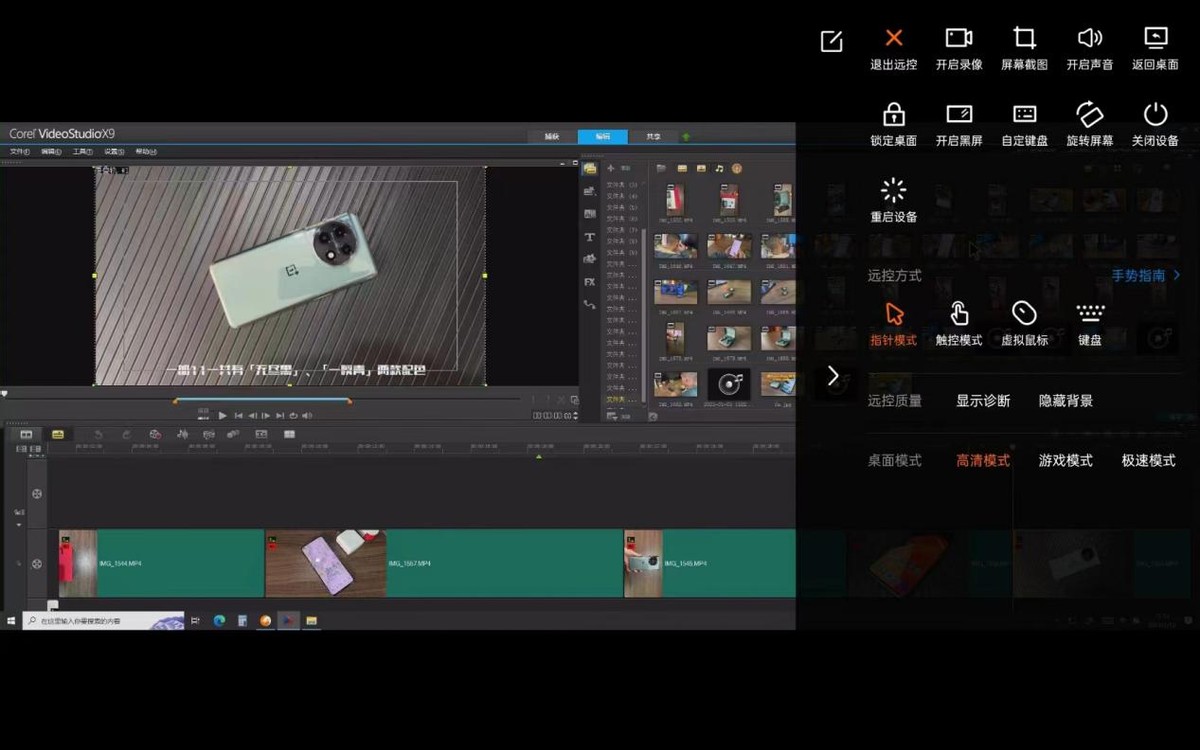This screenshot has width=1200, height=750.
Task: Open the FX filter library icon
Action: coord(590,282)
